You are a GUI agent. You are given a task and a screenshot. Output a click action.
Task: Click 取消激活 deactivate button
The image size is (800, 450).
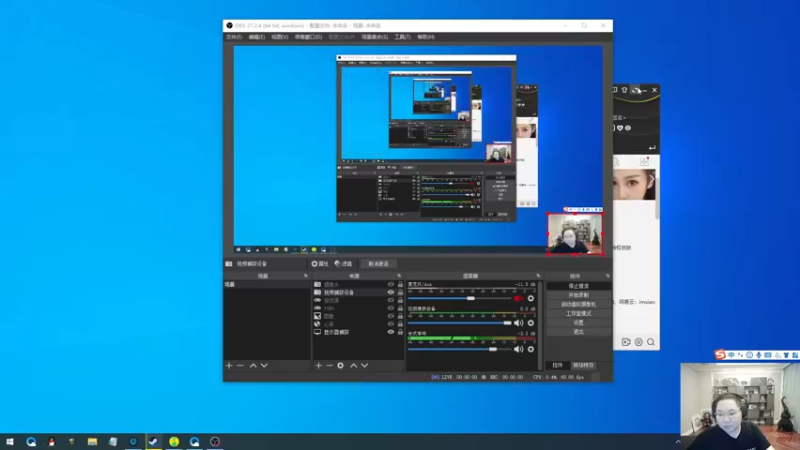tap(379, 264)
